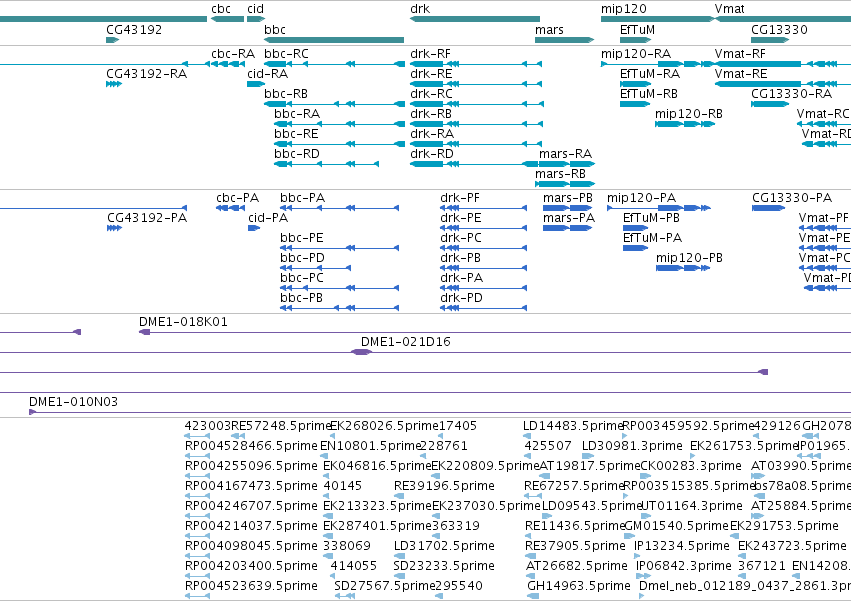Click CG43192-PA protein label
The height and width of the screenshot is (601, 851).
[147, 218]
